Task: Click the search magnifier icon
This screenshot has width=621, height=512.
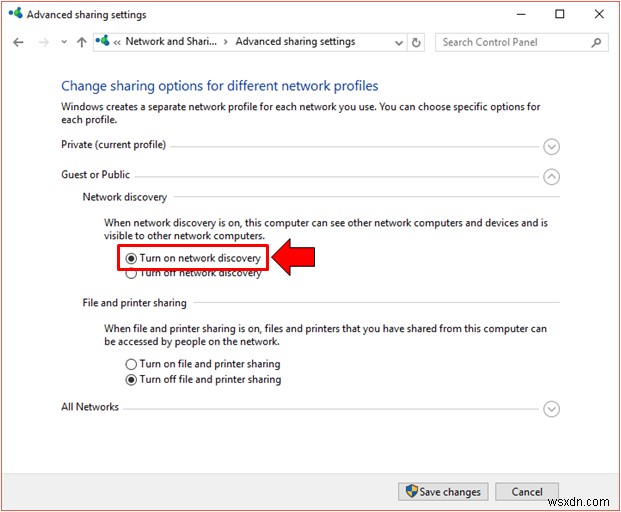Action: pos(596,42)
